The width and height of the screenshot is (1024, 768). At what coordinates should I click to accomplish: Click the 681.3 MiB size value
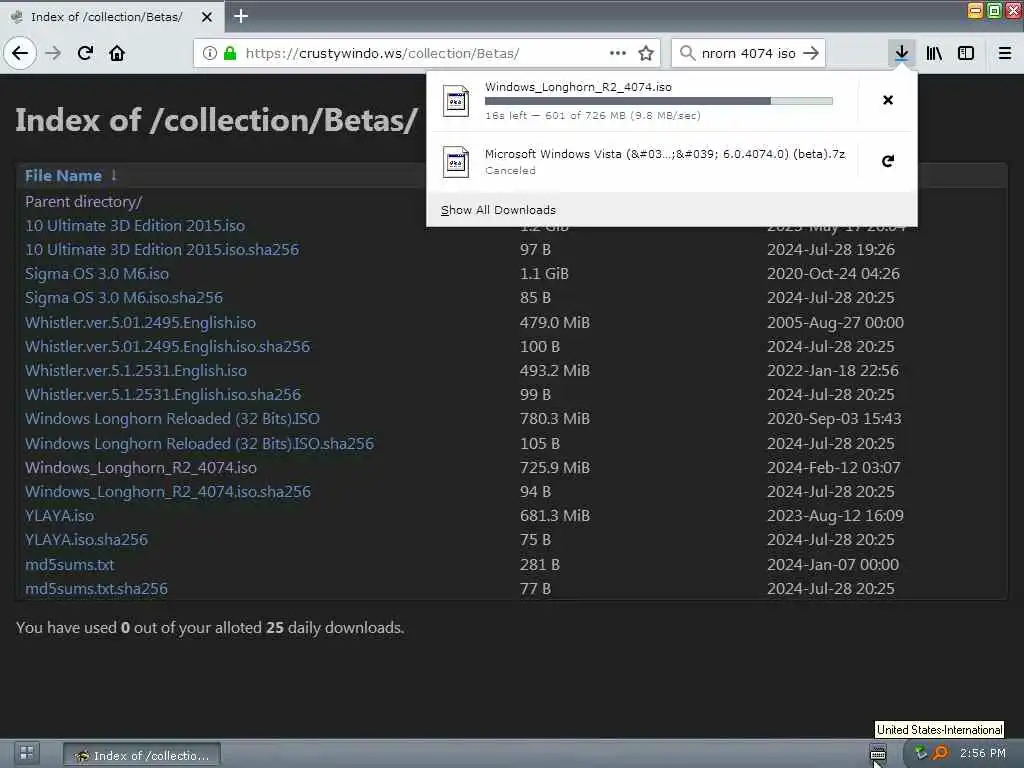tap(554, 515)
